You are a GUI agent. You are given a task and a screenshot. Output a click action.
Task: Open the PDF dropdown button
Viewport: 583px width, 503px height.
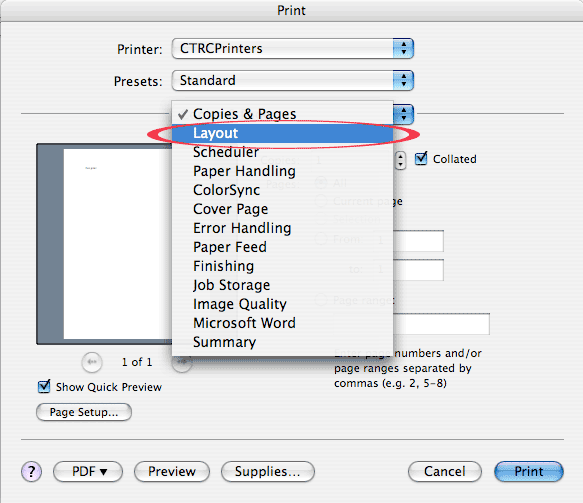[88, 471]
